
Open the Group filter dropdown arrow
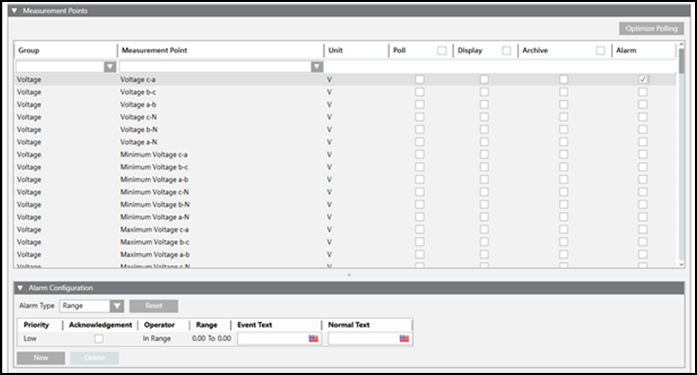click(110, 67)
